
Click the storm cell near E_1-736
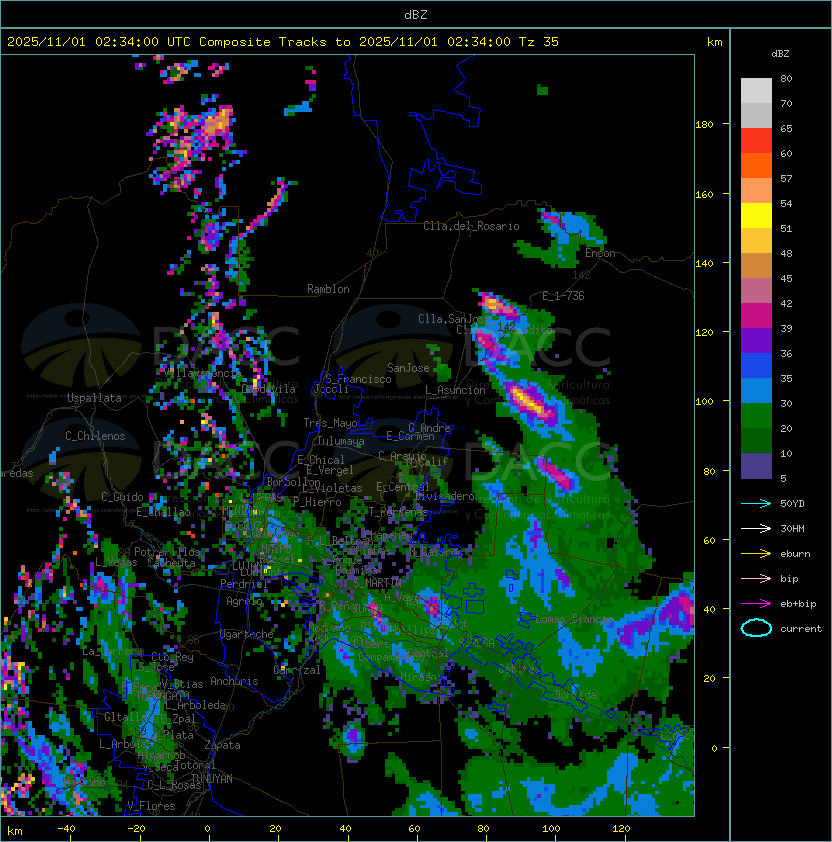[498, 305]
